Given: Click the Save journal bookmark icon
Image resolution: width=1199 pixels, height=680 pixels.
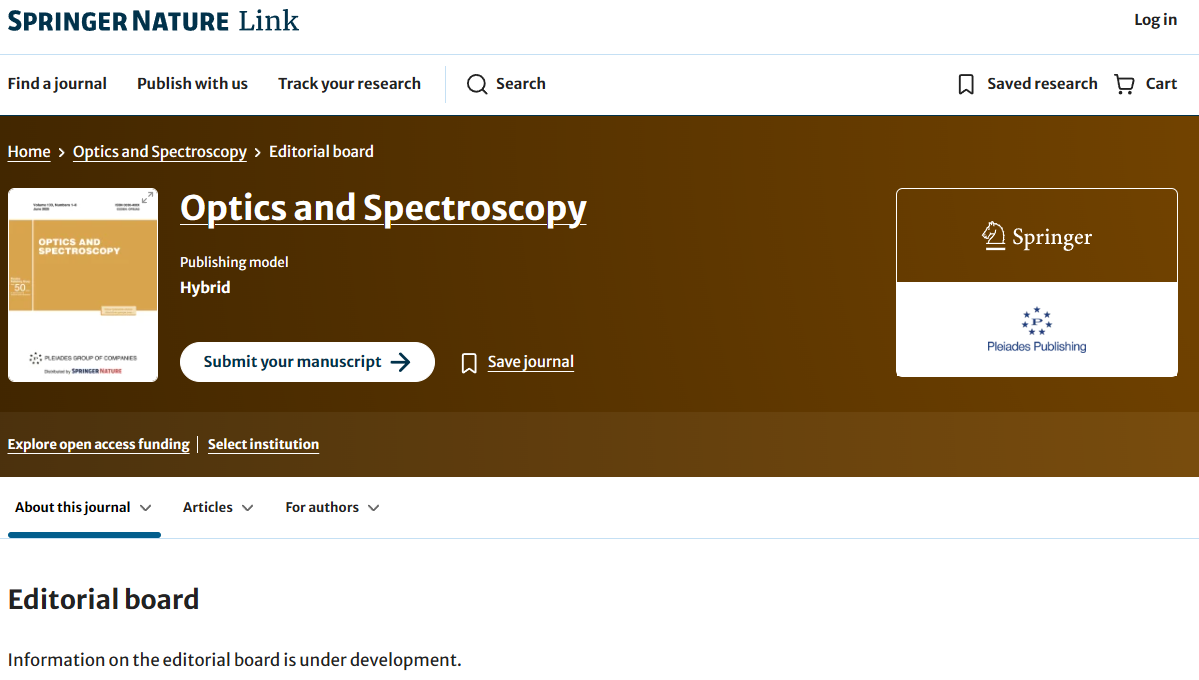Looking at the screenshot, I should (469, 363).
